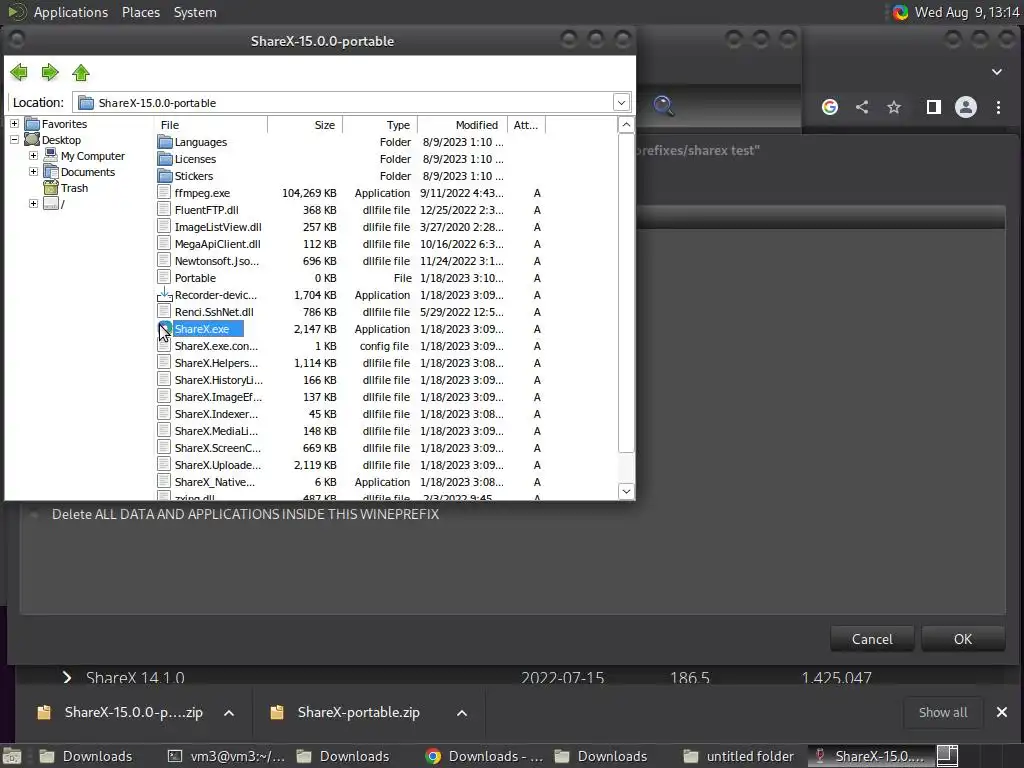
Task: Open the Chrome profile avatar
Action: tap(966, 107)
